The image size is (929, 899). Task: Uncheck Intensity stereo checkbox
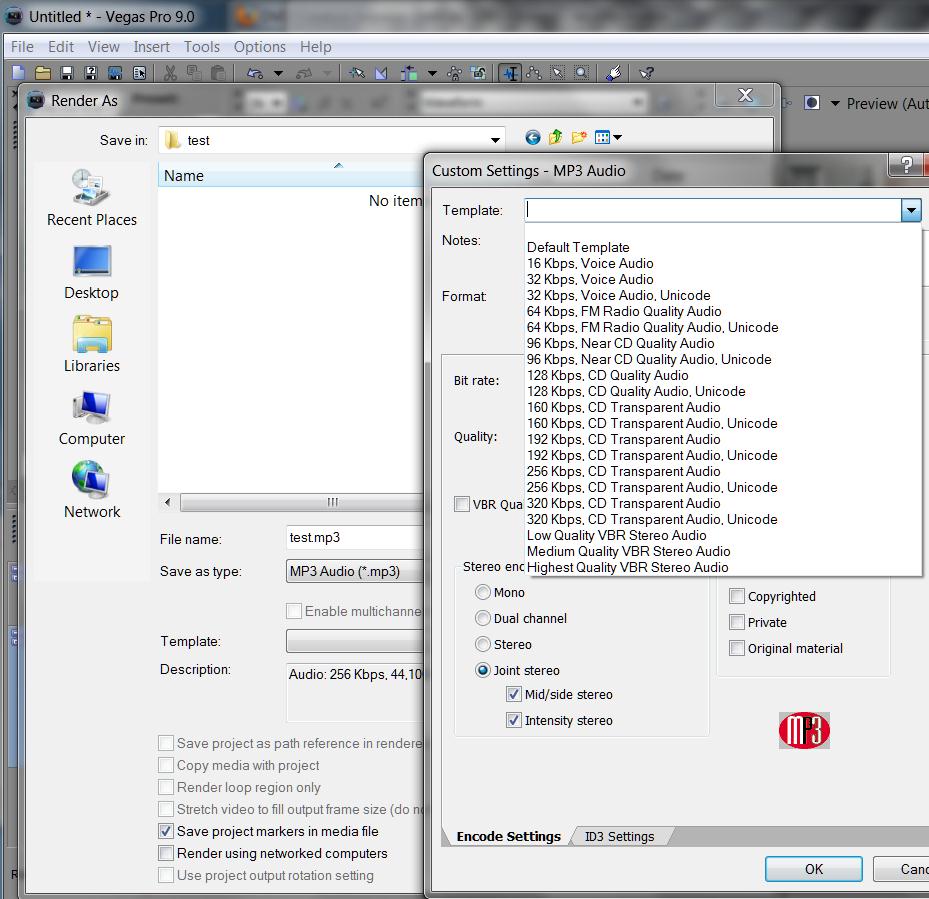[514, 720]
